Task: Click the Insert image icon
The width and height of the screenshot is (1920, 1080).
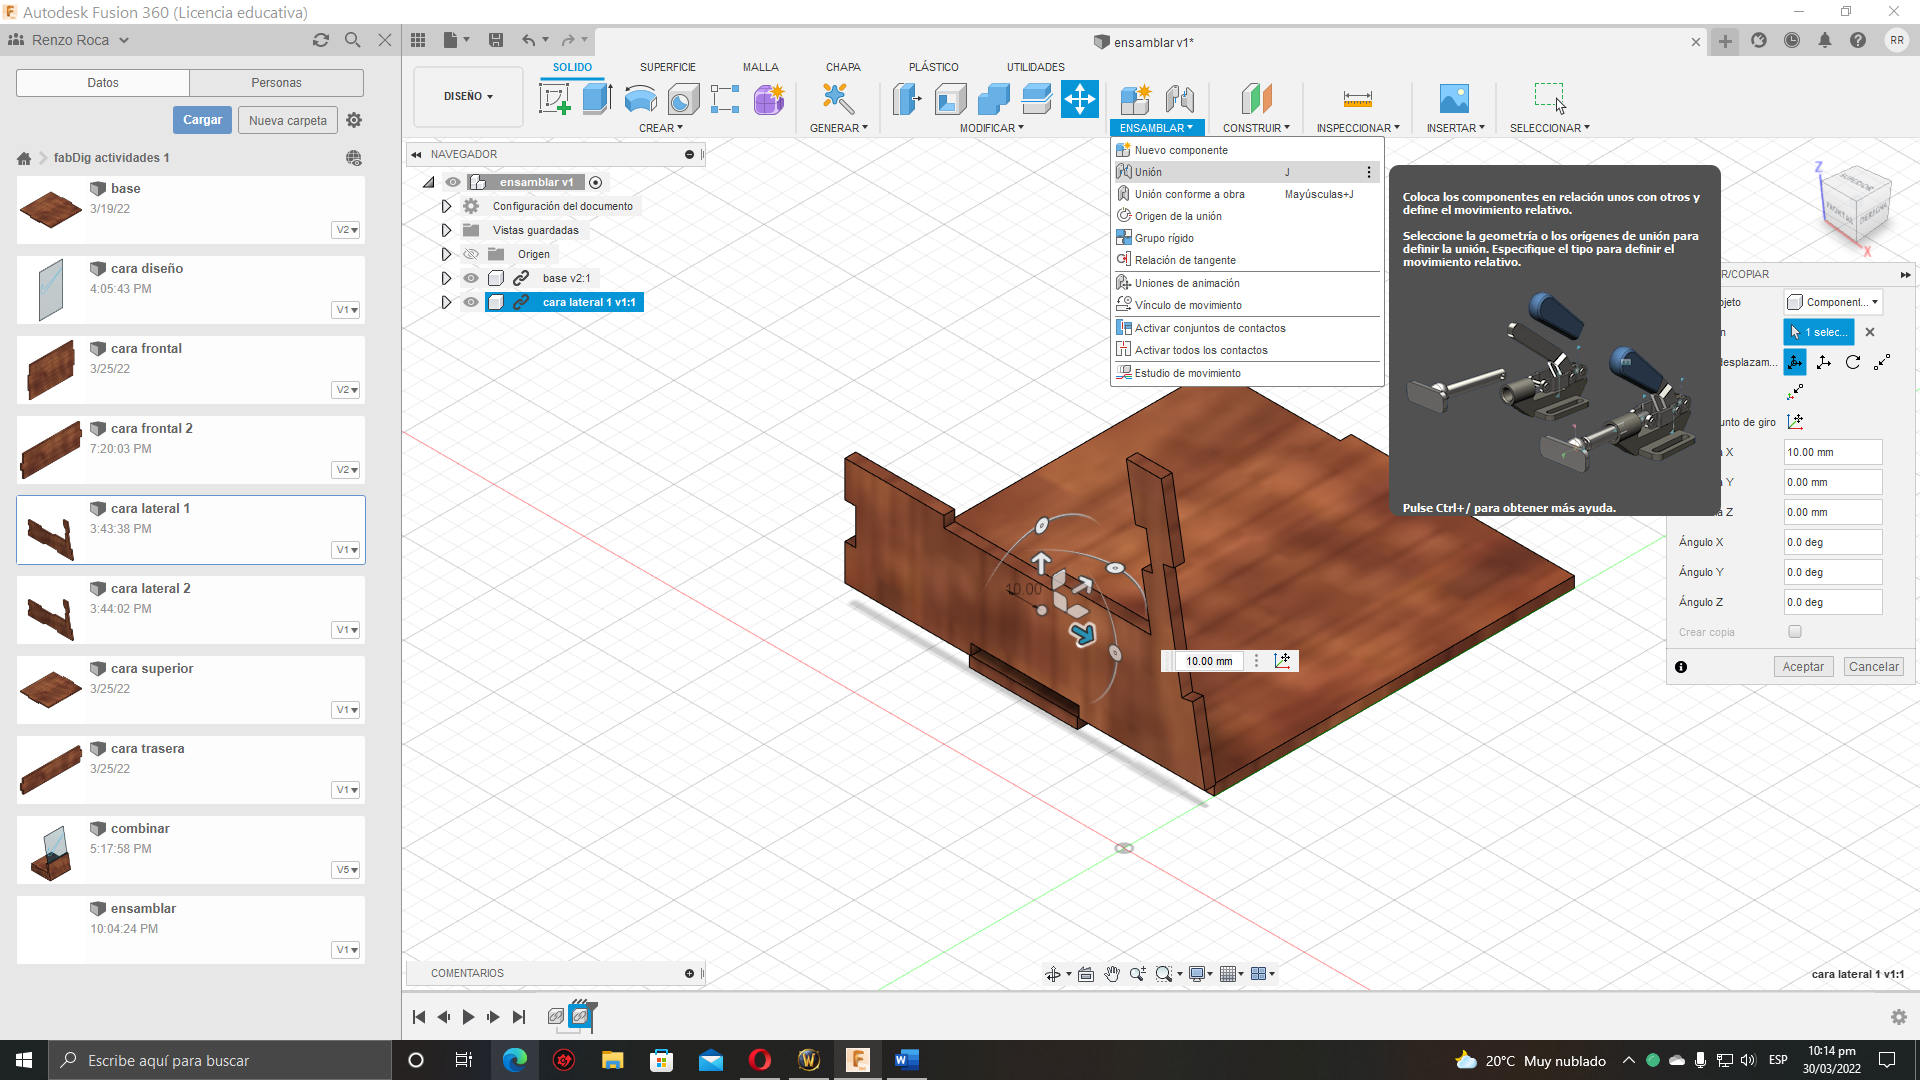Action: (x=1454, y=99)
